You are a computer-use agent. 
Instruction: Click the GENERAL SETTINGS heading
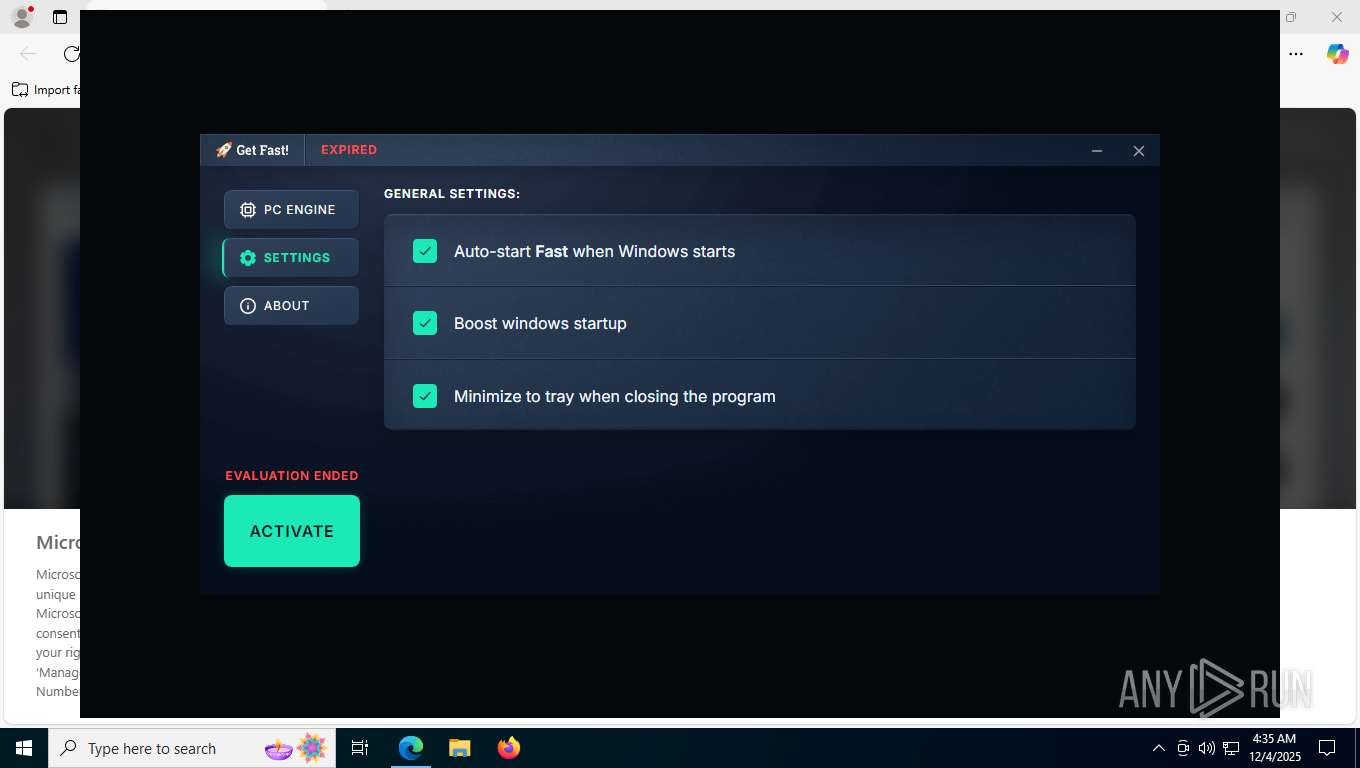452,194
